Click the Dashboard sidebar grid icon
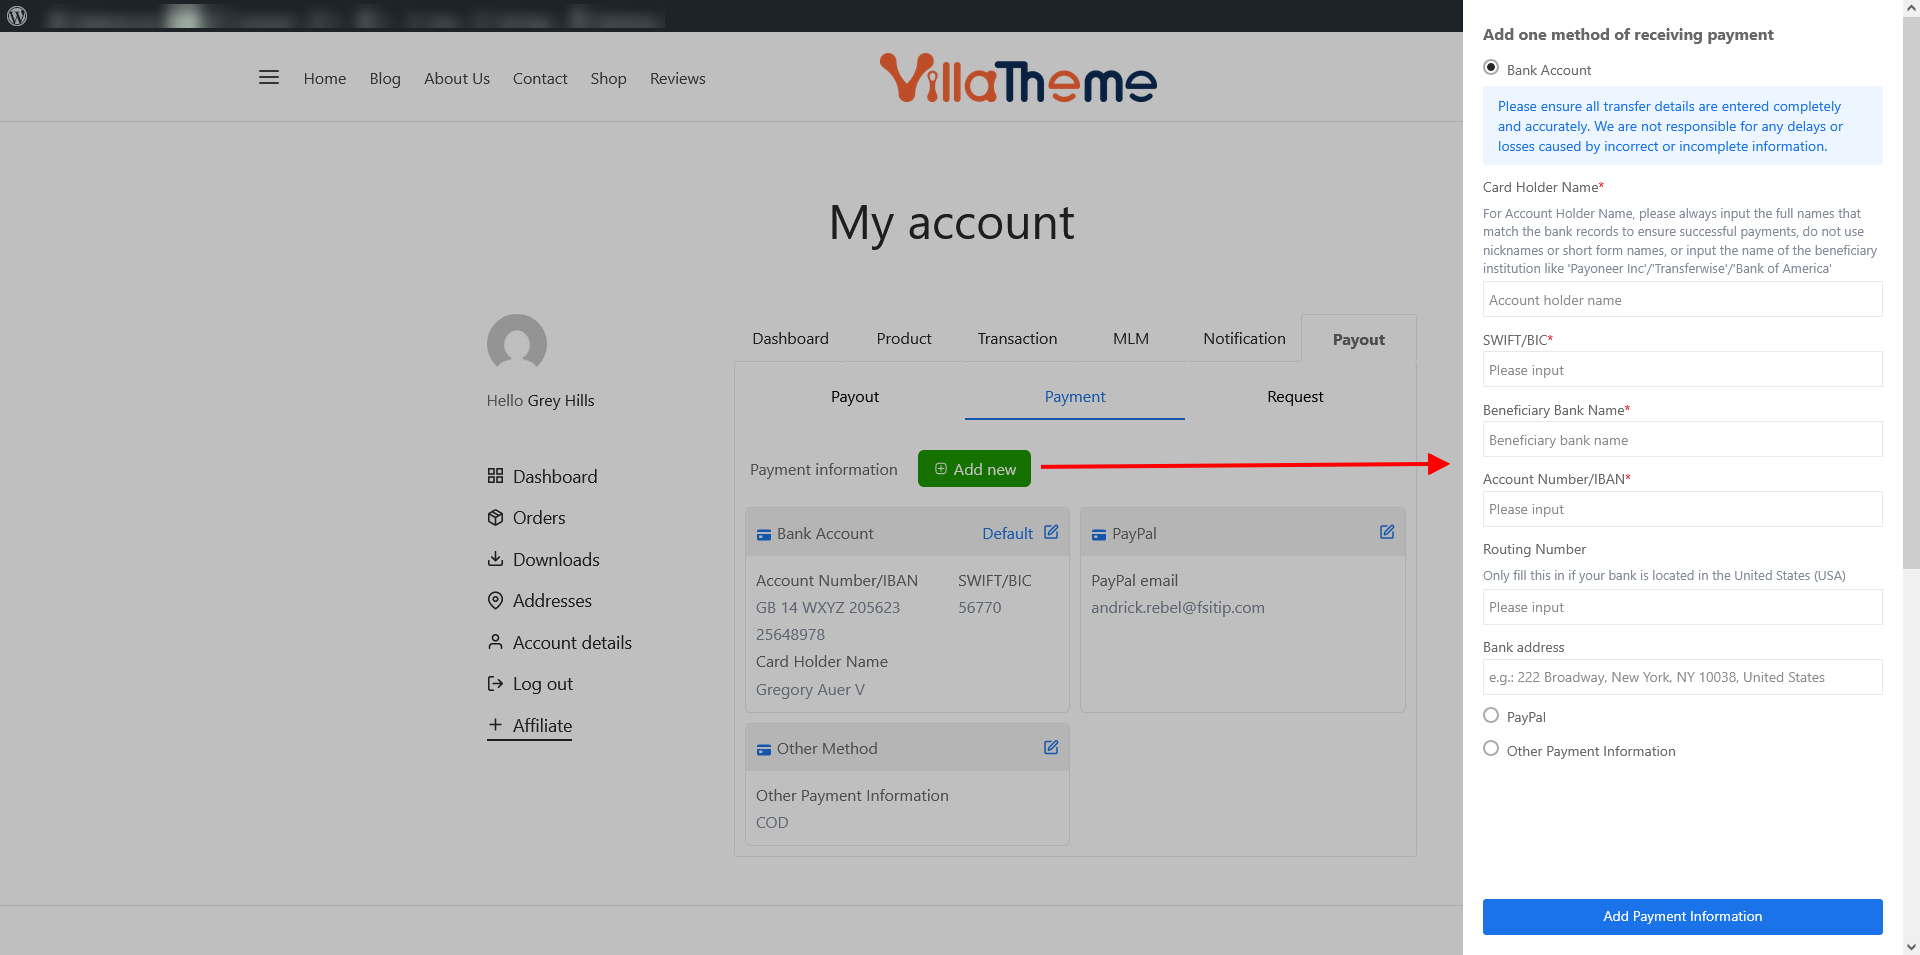 tap(495, 476)
